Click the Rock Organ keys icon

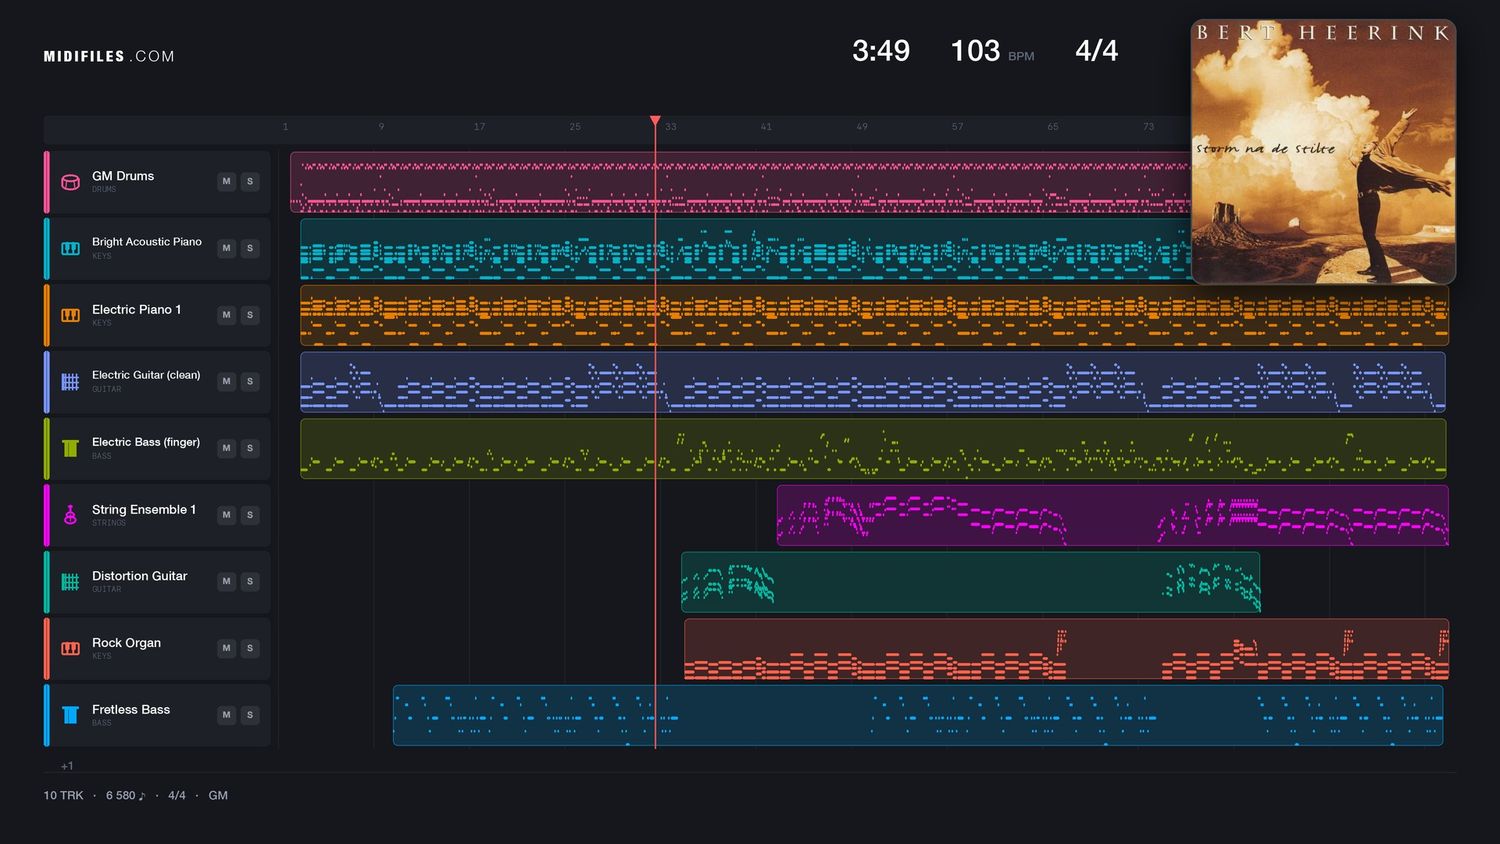[70, 648]
